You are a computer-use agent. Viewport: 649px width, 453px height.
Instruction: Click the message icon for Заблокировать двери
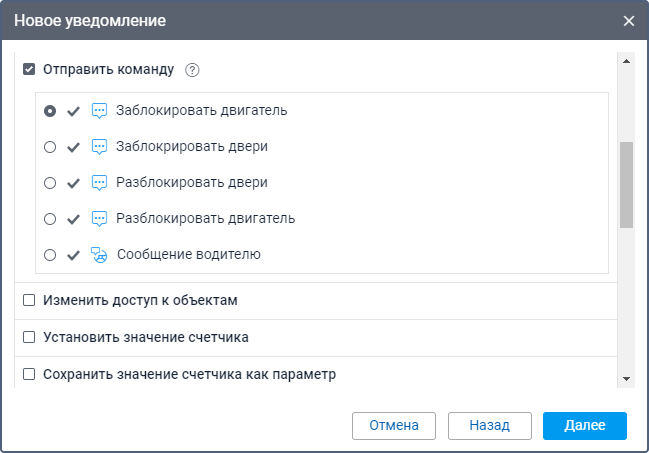[99, 147]
